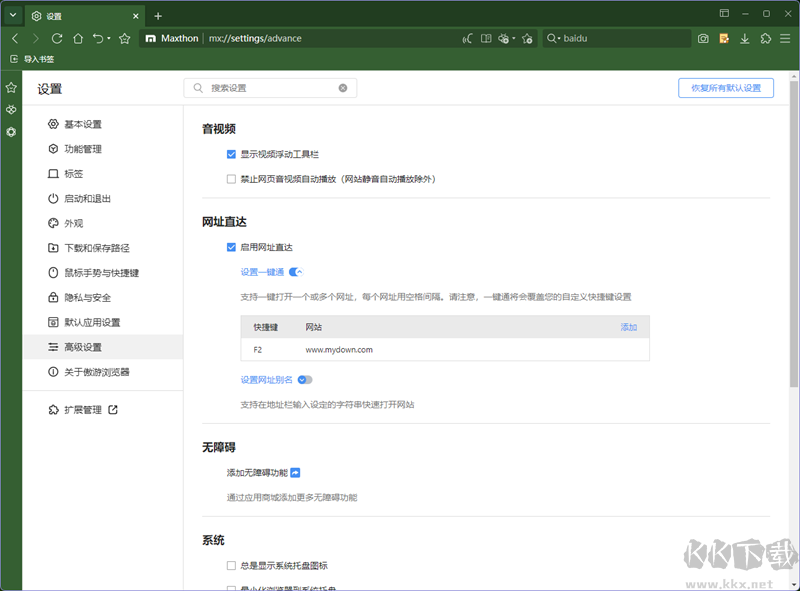Click the layout panel icon in title bar
This screenshot has width=800, height=591.
(x=724, y=13)
